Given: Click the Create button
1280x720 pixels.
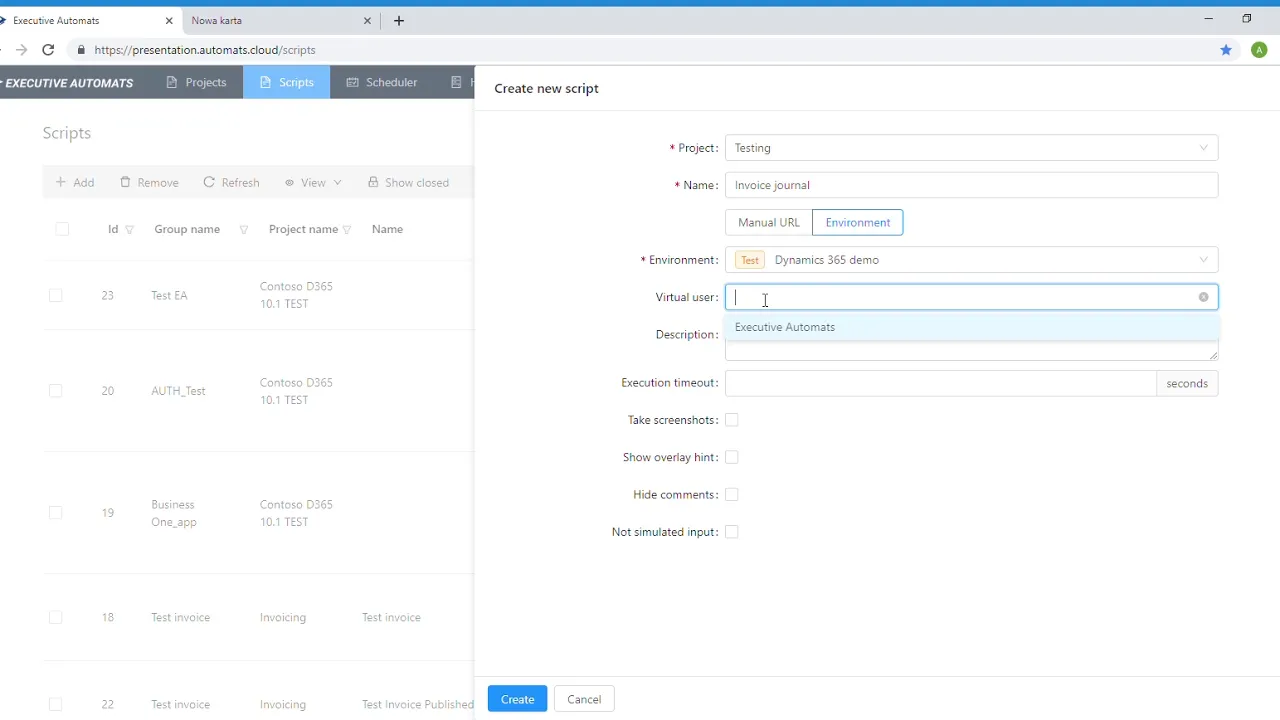Looking at the screenshot, I should [517, 699].
